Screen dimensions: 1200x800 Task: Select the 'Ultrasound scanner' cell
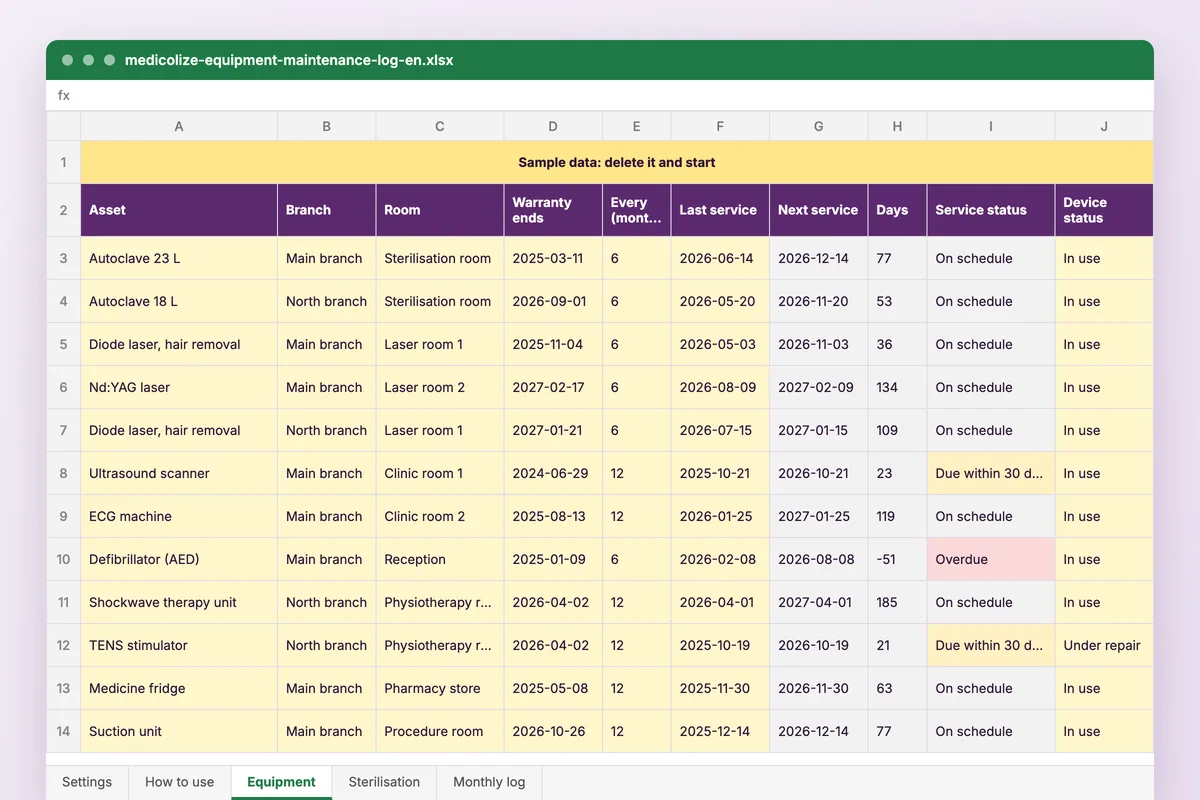point(179,473)
